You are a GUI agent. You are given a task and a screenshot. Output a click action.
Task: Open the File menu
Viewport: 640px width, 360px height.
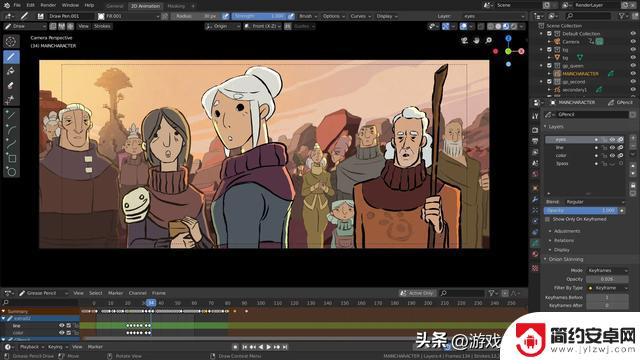(17, 5)
